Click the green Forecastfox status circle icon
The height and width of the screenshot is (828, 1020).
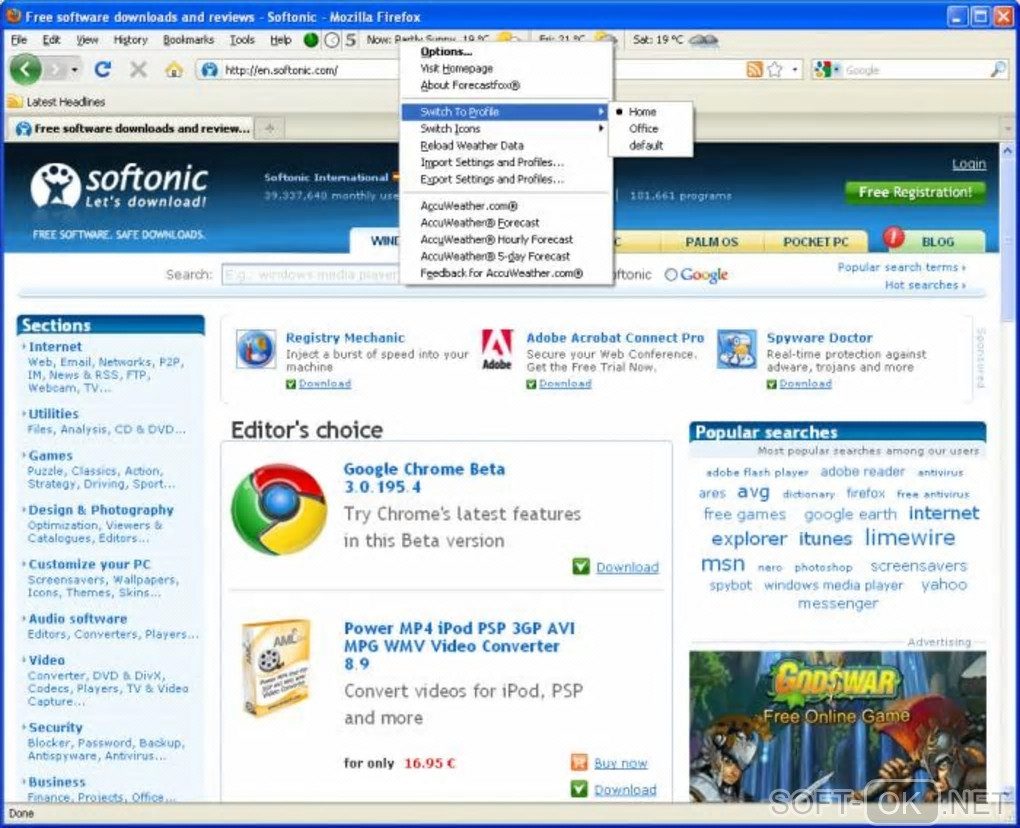tap(311, 40)
